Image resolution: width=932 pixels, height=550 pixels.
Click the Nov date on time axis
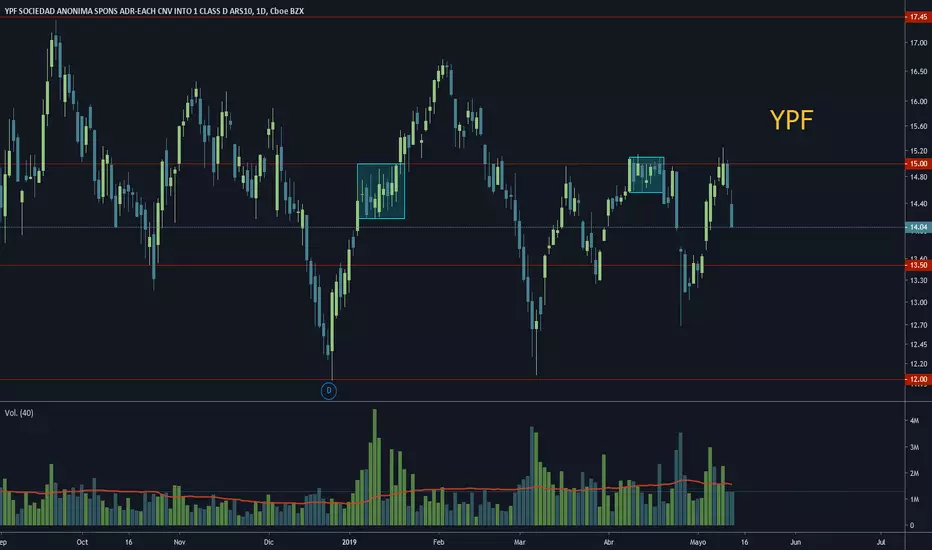(x=180, y=542)
